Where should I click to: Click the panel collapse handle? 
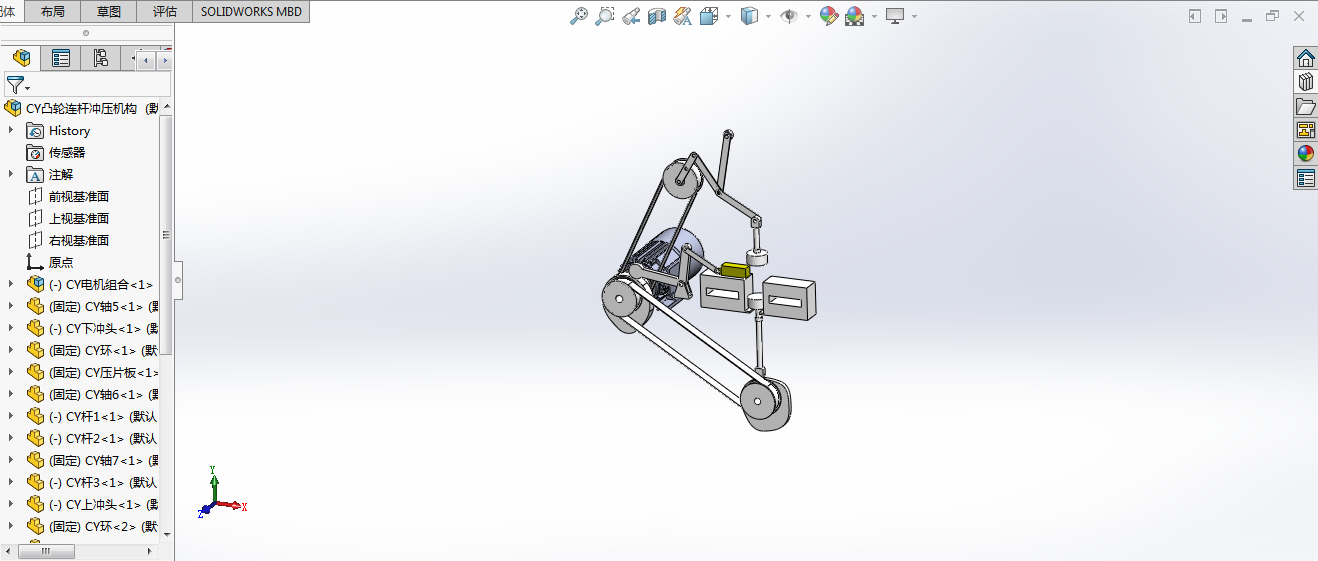(178, 281)
